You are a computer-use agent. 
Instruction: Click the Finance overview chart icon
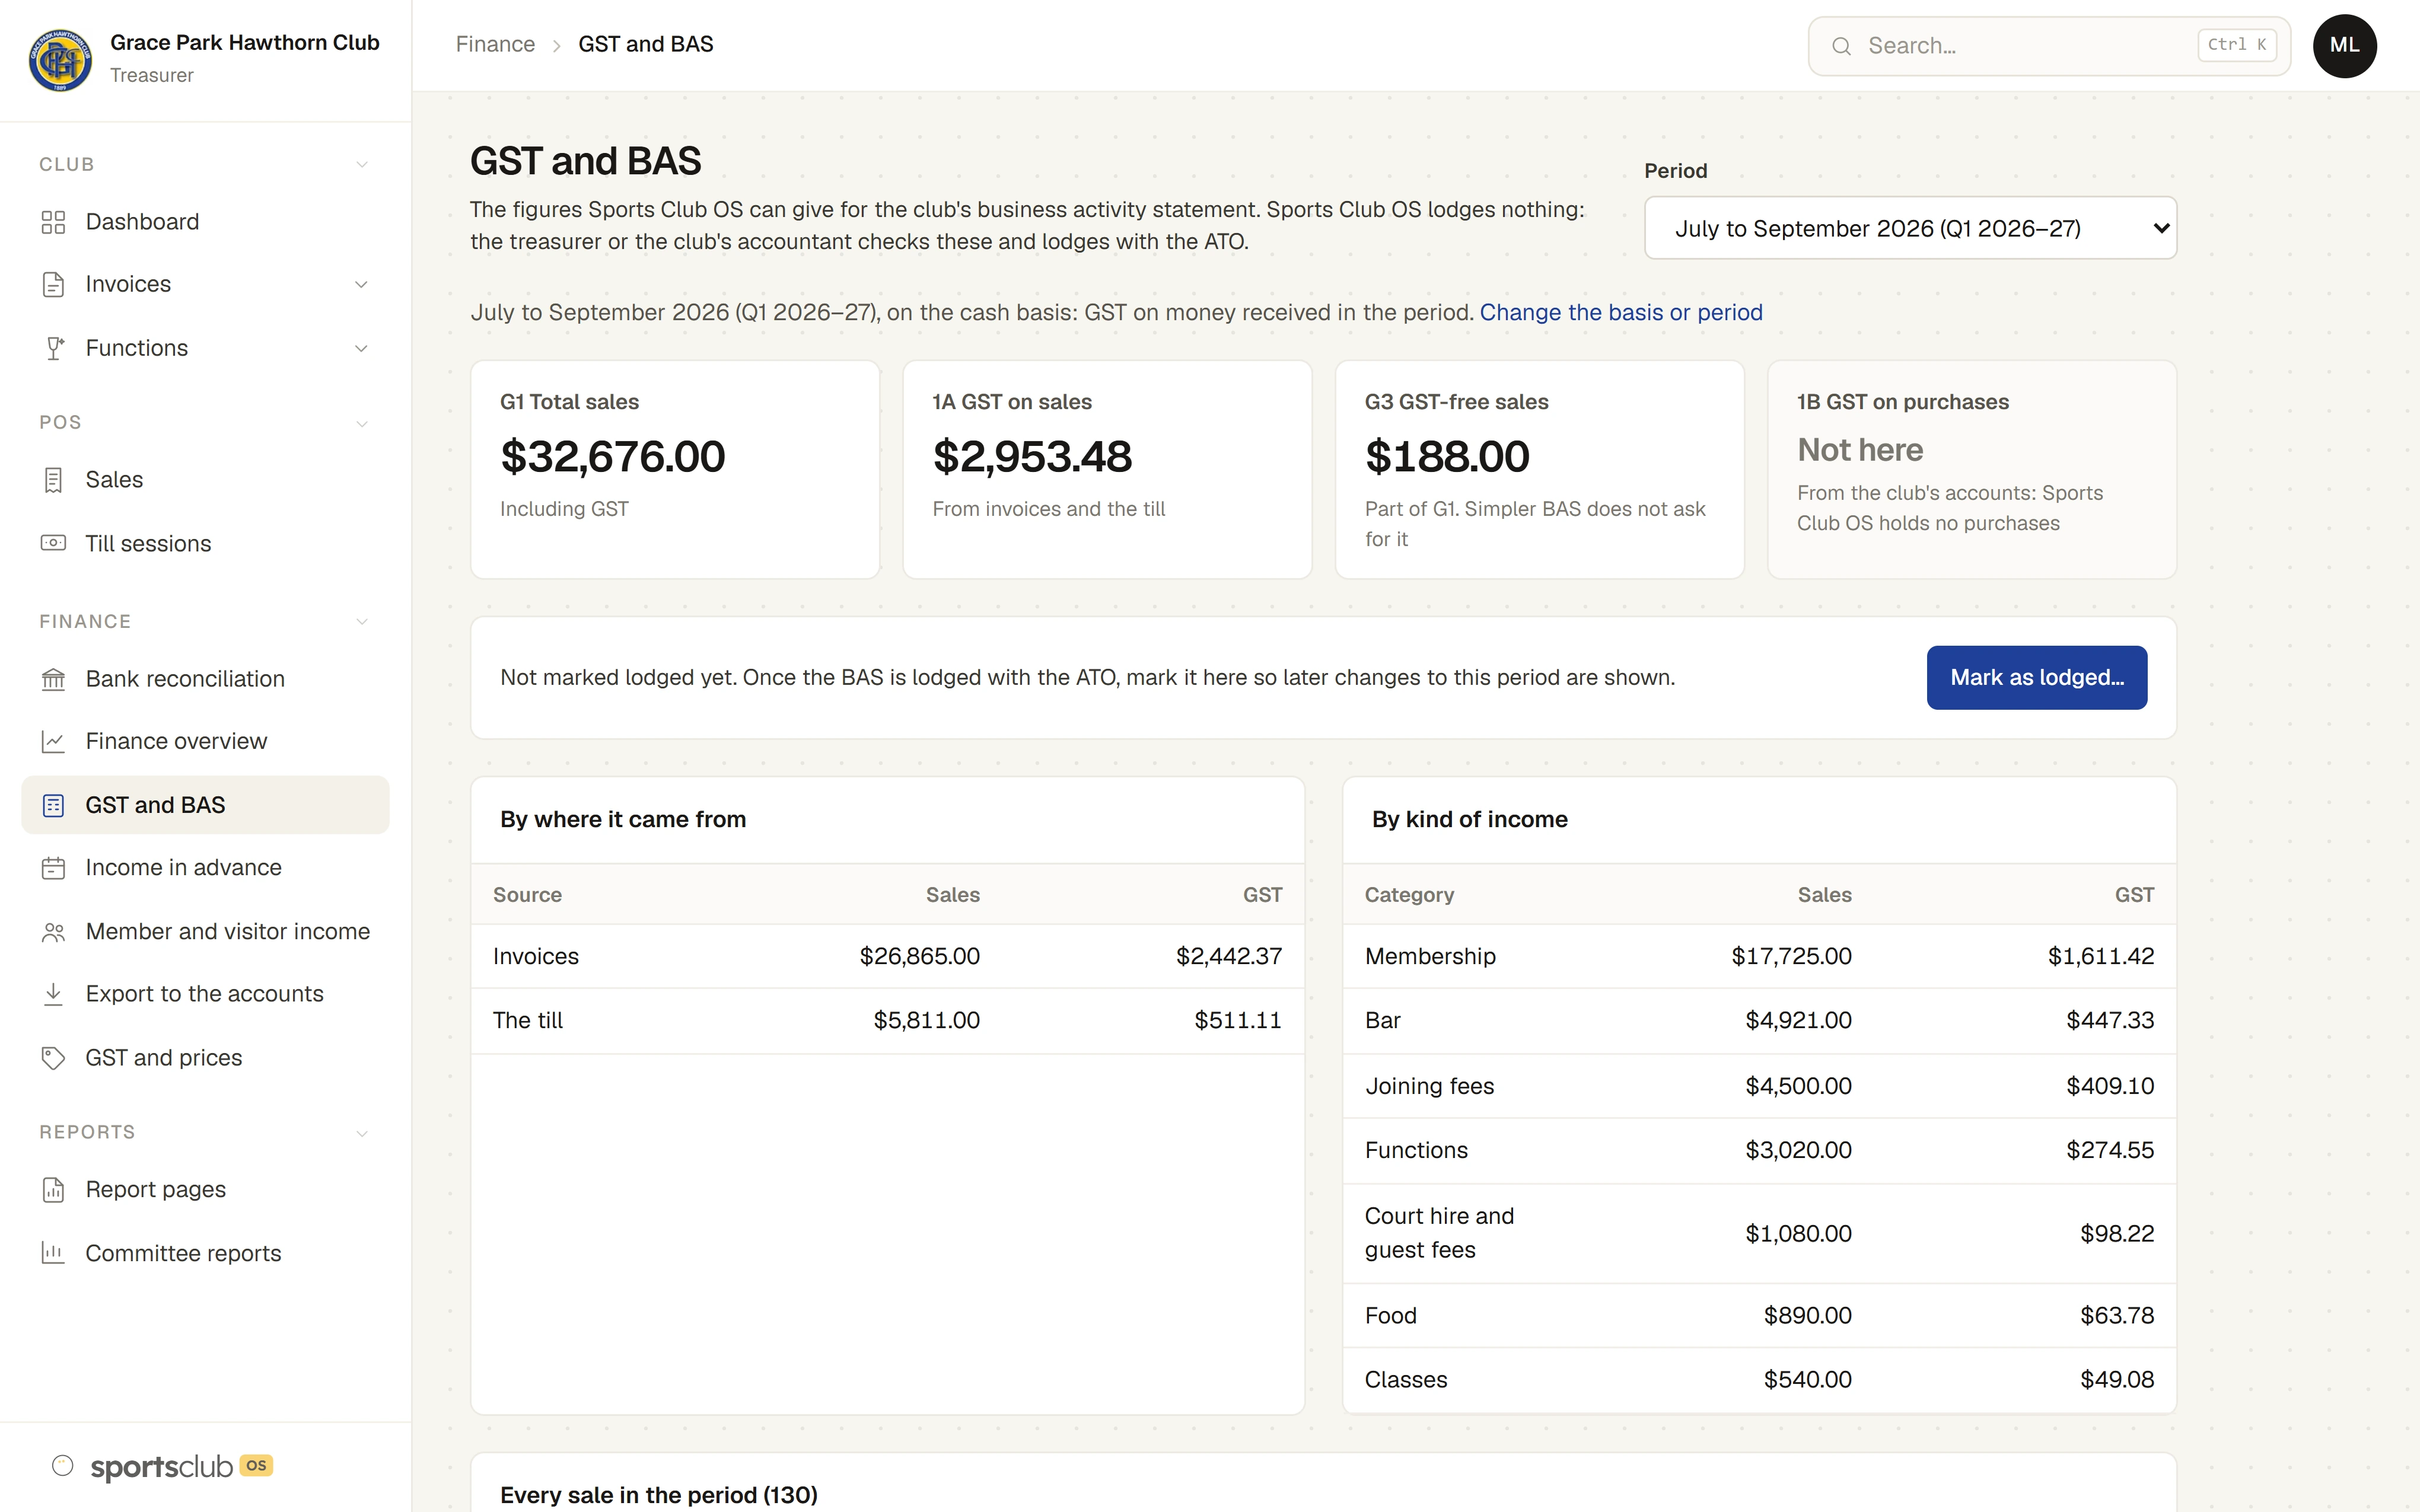tap(53, 741)
